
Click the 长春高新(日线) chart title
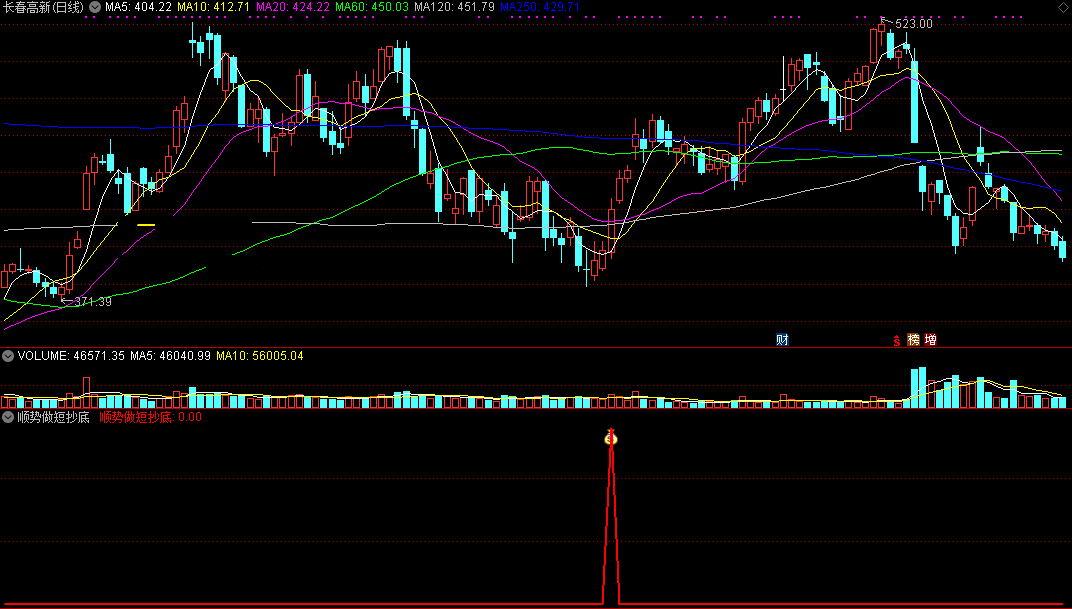[x=44, y=8]
